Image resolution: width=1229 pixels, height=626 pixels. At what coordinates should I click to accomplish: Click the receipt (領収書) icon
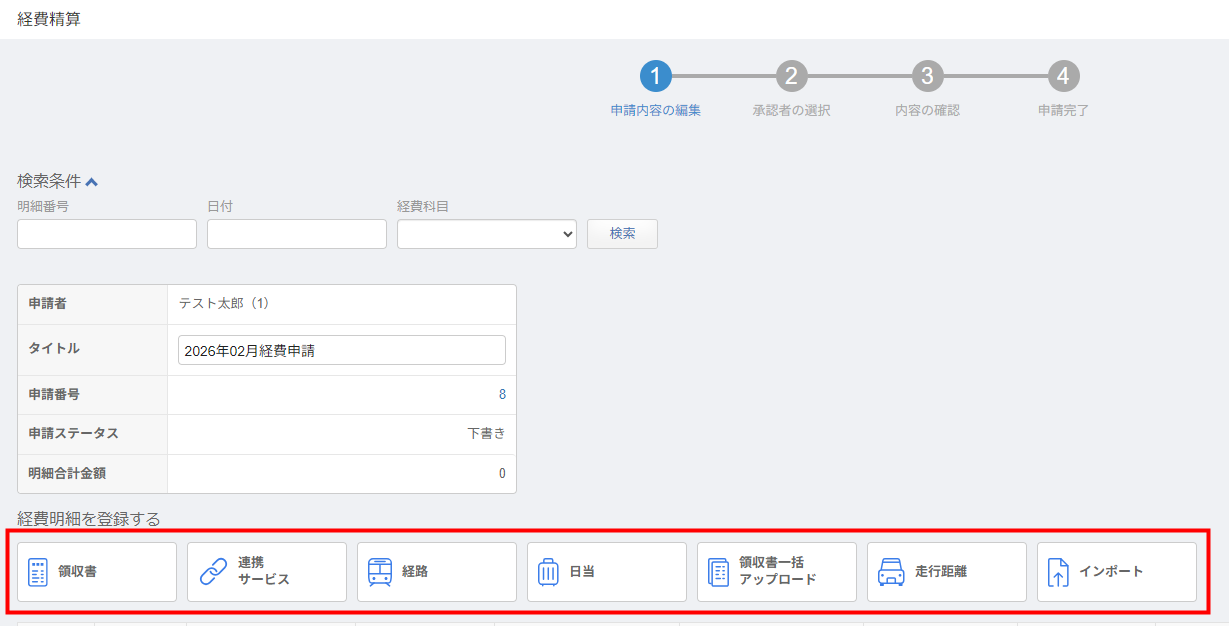(38, 572)
